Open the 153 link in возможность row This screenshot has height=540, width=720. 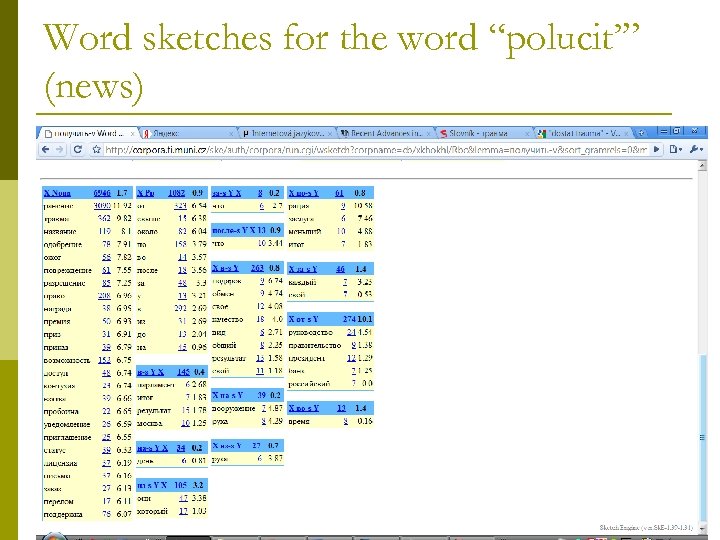pos(104,360)
